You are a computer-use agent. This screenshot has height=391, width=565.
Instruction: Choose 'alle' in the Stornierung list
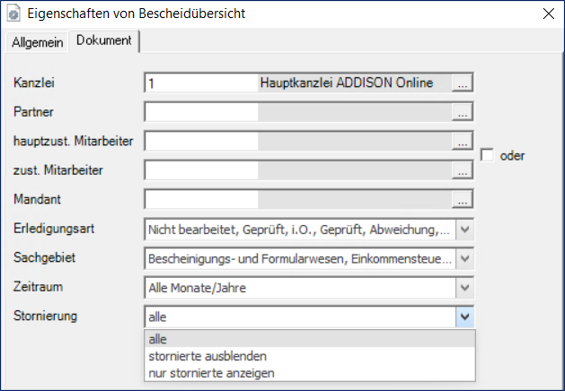pos(310,339)
